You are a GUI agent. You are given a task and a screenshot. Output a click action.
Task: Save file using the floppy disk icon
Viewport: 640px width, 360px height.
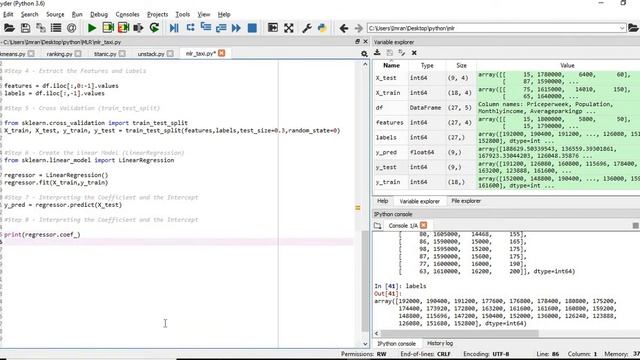25,28
